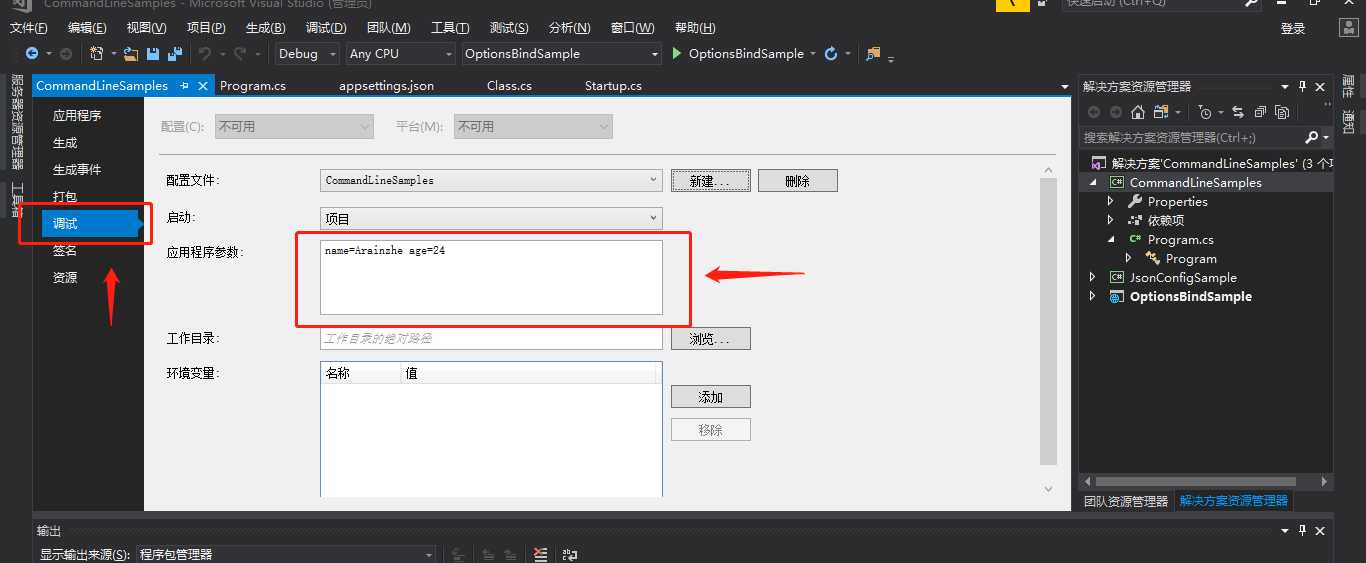Click the 登录 sign-in link
This screenshot has height=563, width=1366.
tap(1293, 29)
